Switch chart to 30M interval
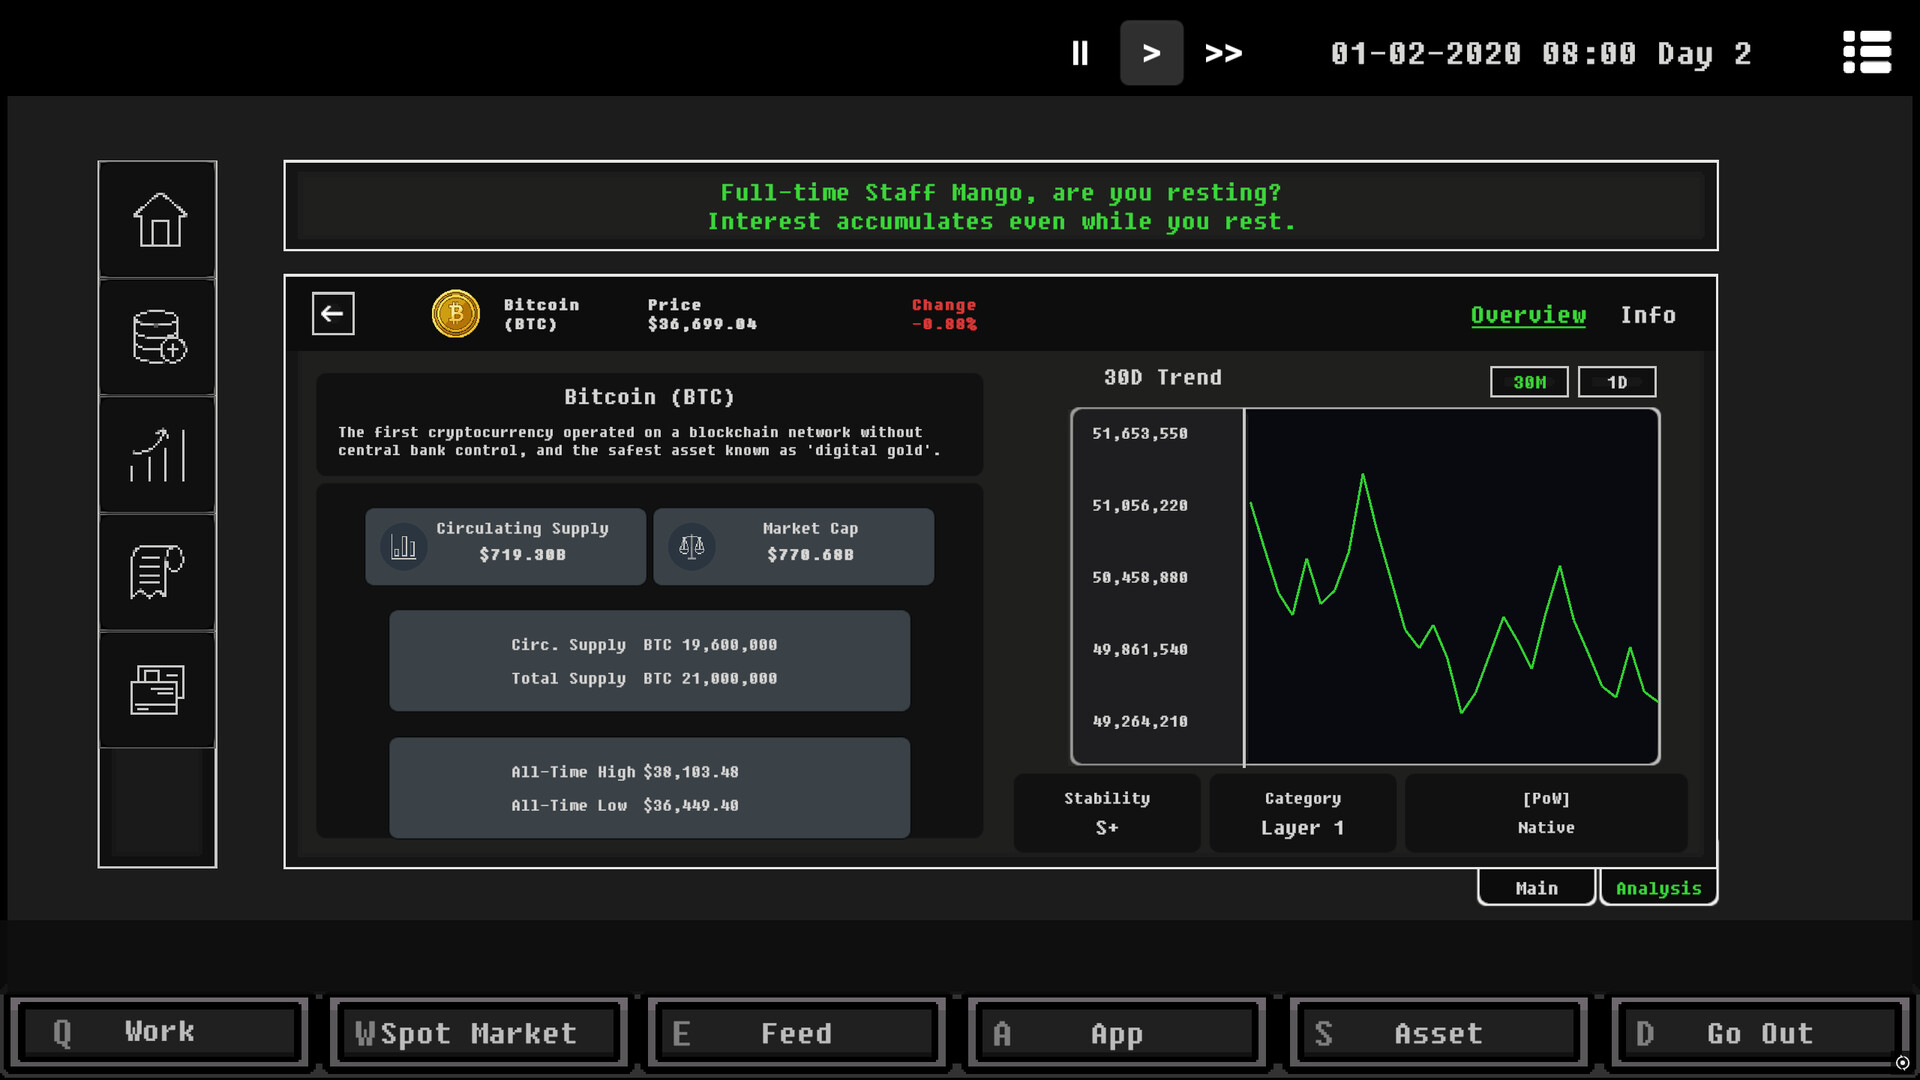Viewport: 1920px width, 1080px height. coord(1528,382)
